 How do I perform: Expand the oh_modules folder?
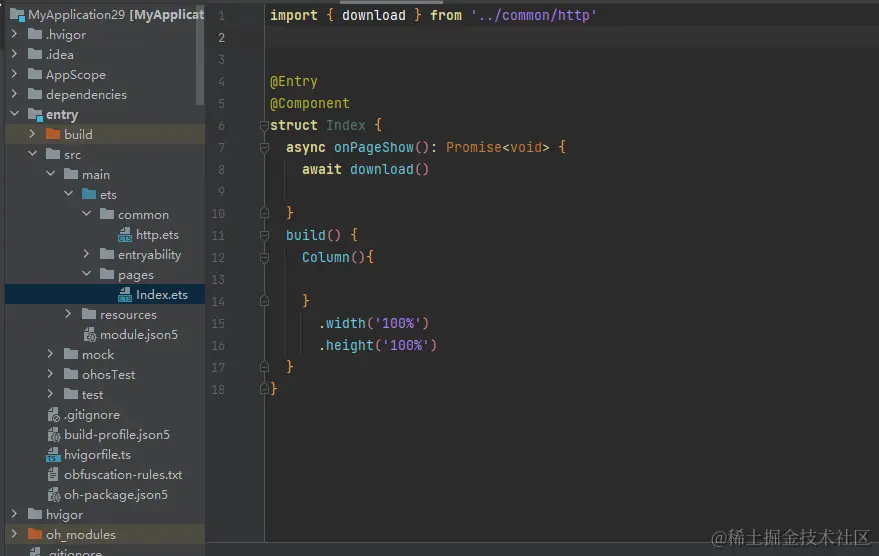click(x=15, y=534)
